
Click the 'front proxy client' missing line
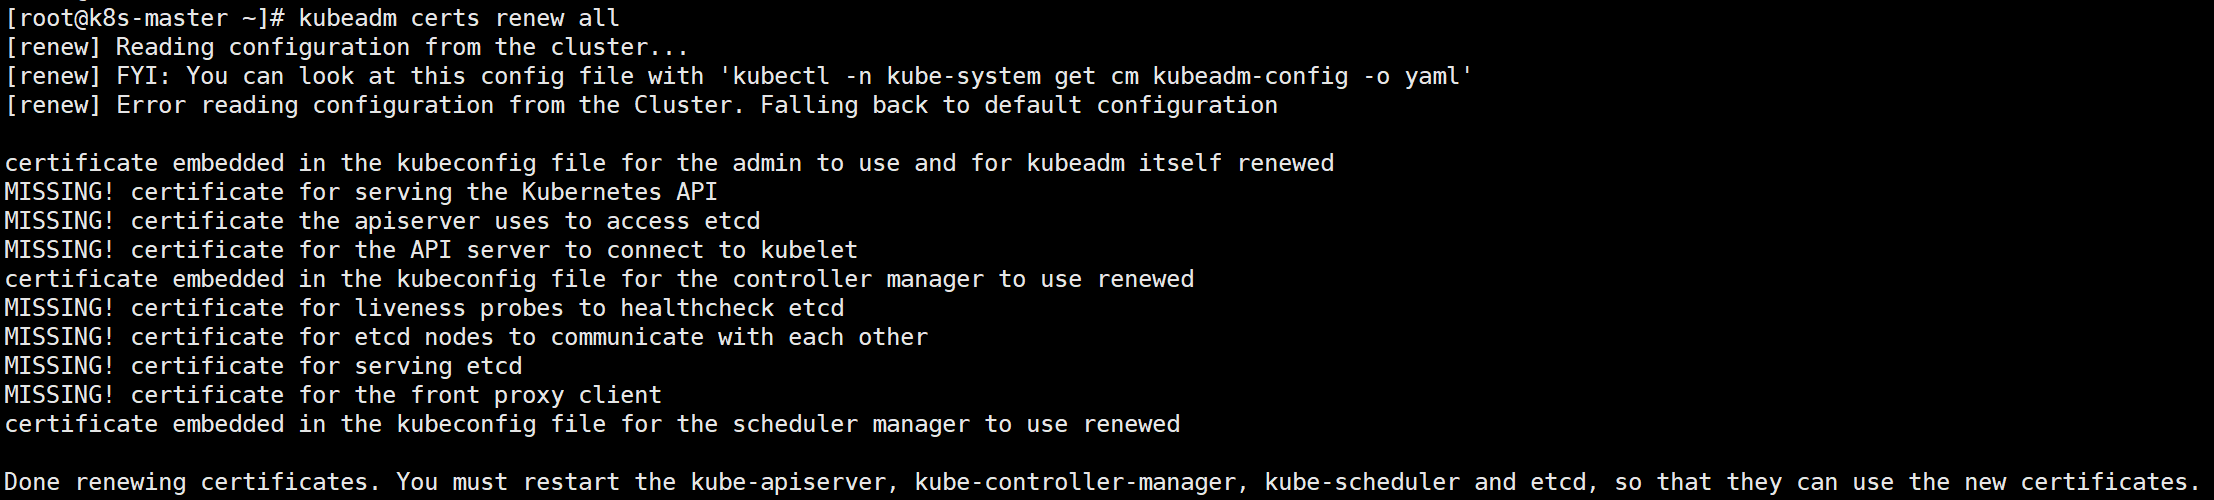333,395
